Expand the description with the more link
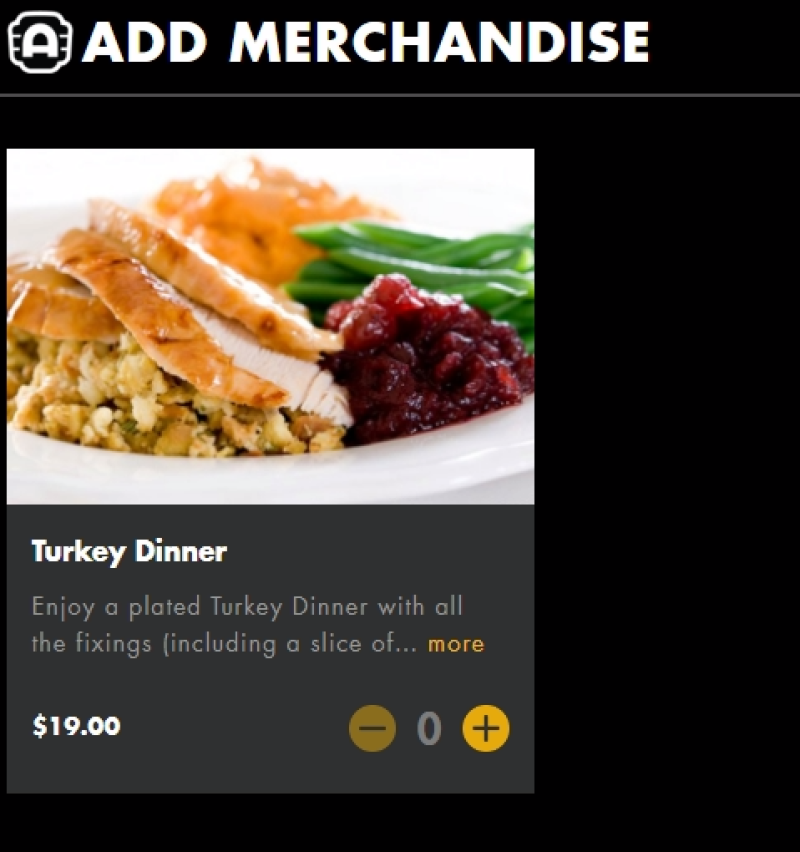Image resolution: width=800 pixels, height=852 pixels. click(456, 644)
